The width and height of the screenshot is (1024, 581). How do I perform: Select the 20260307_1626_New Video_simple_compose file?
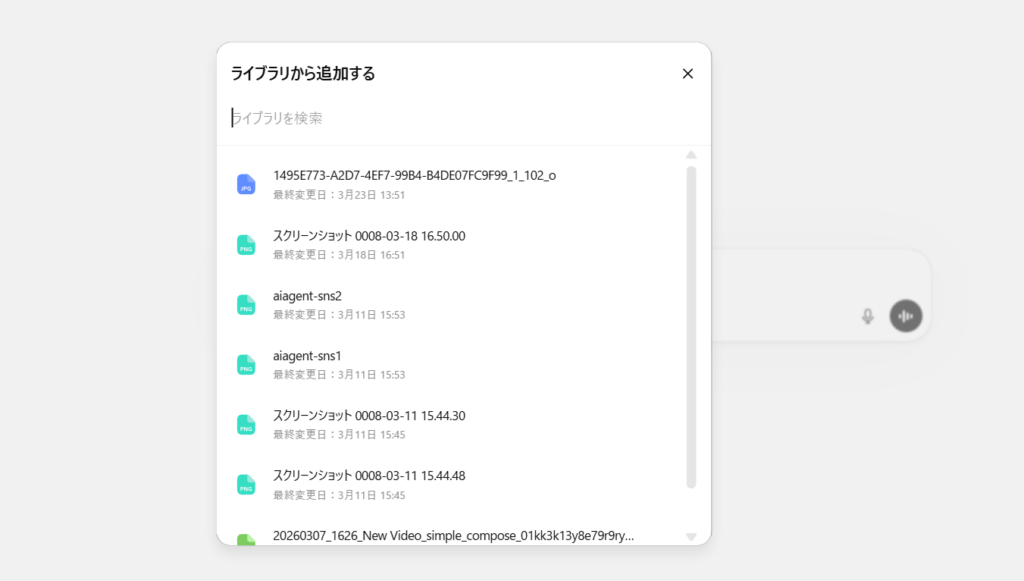(453, 536)
